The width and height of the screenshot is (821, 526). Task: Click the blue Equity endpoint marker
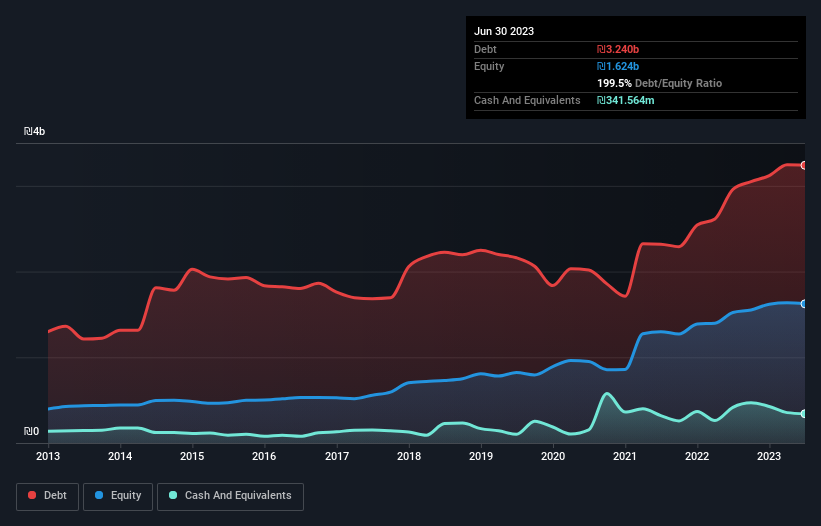[x=804, y=304]
